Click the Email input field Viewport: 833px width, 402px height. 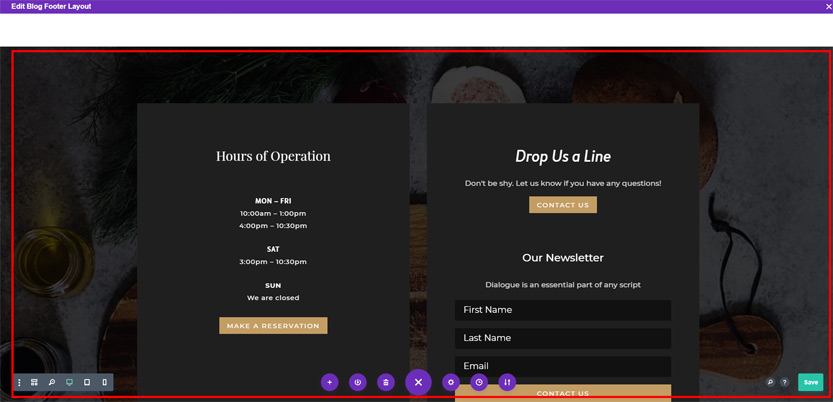[563, 366]
